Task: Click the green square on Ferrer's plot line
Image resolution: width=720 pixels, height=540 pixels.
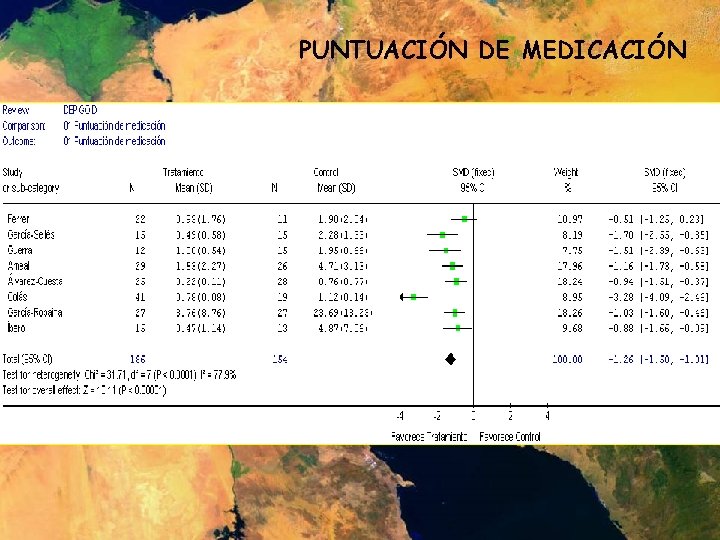Action: point(464,219)
